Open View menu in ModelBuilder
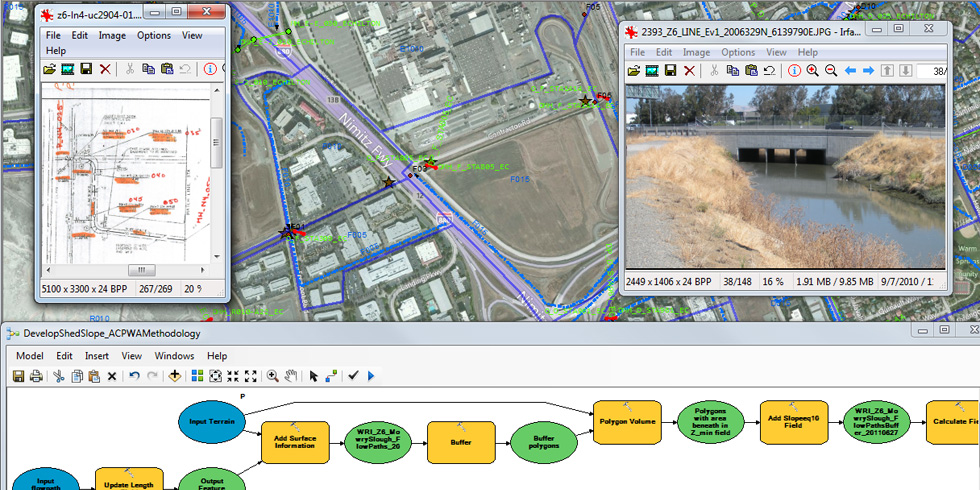 click(x=132, y=356)
